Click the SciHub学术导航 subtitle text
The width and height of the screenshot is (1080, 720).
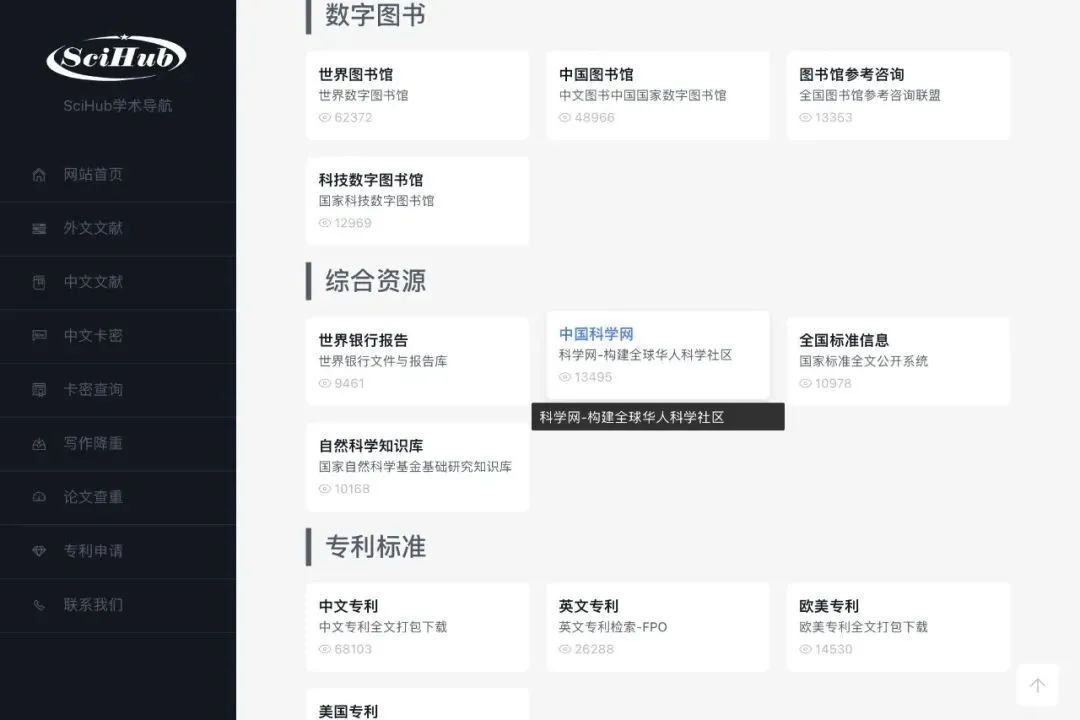(118, 105)
